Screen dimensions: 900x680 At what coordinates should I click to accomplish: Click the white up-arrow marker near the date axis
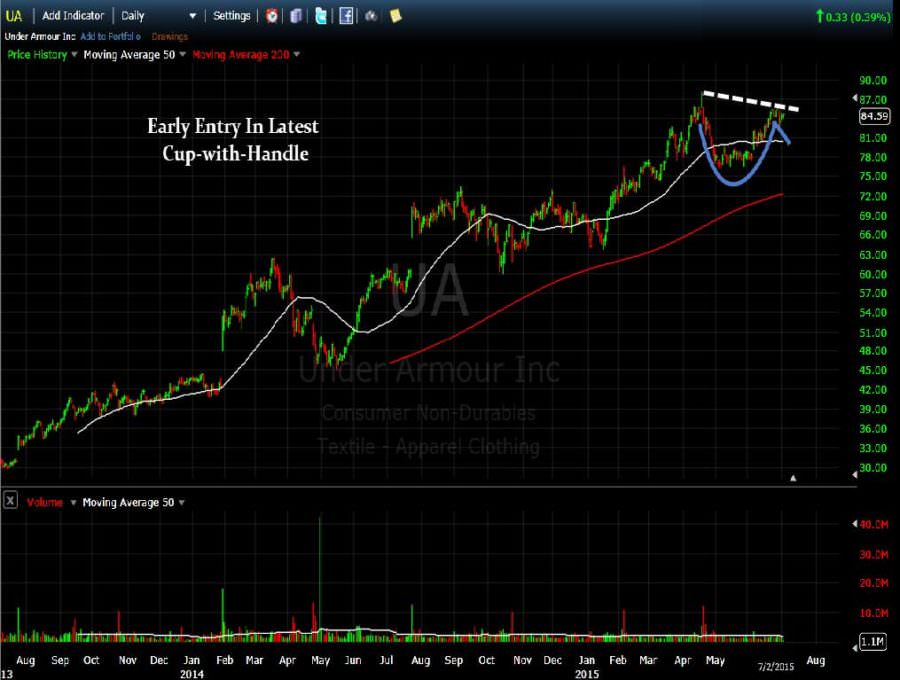pos(793,477)
